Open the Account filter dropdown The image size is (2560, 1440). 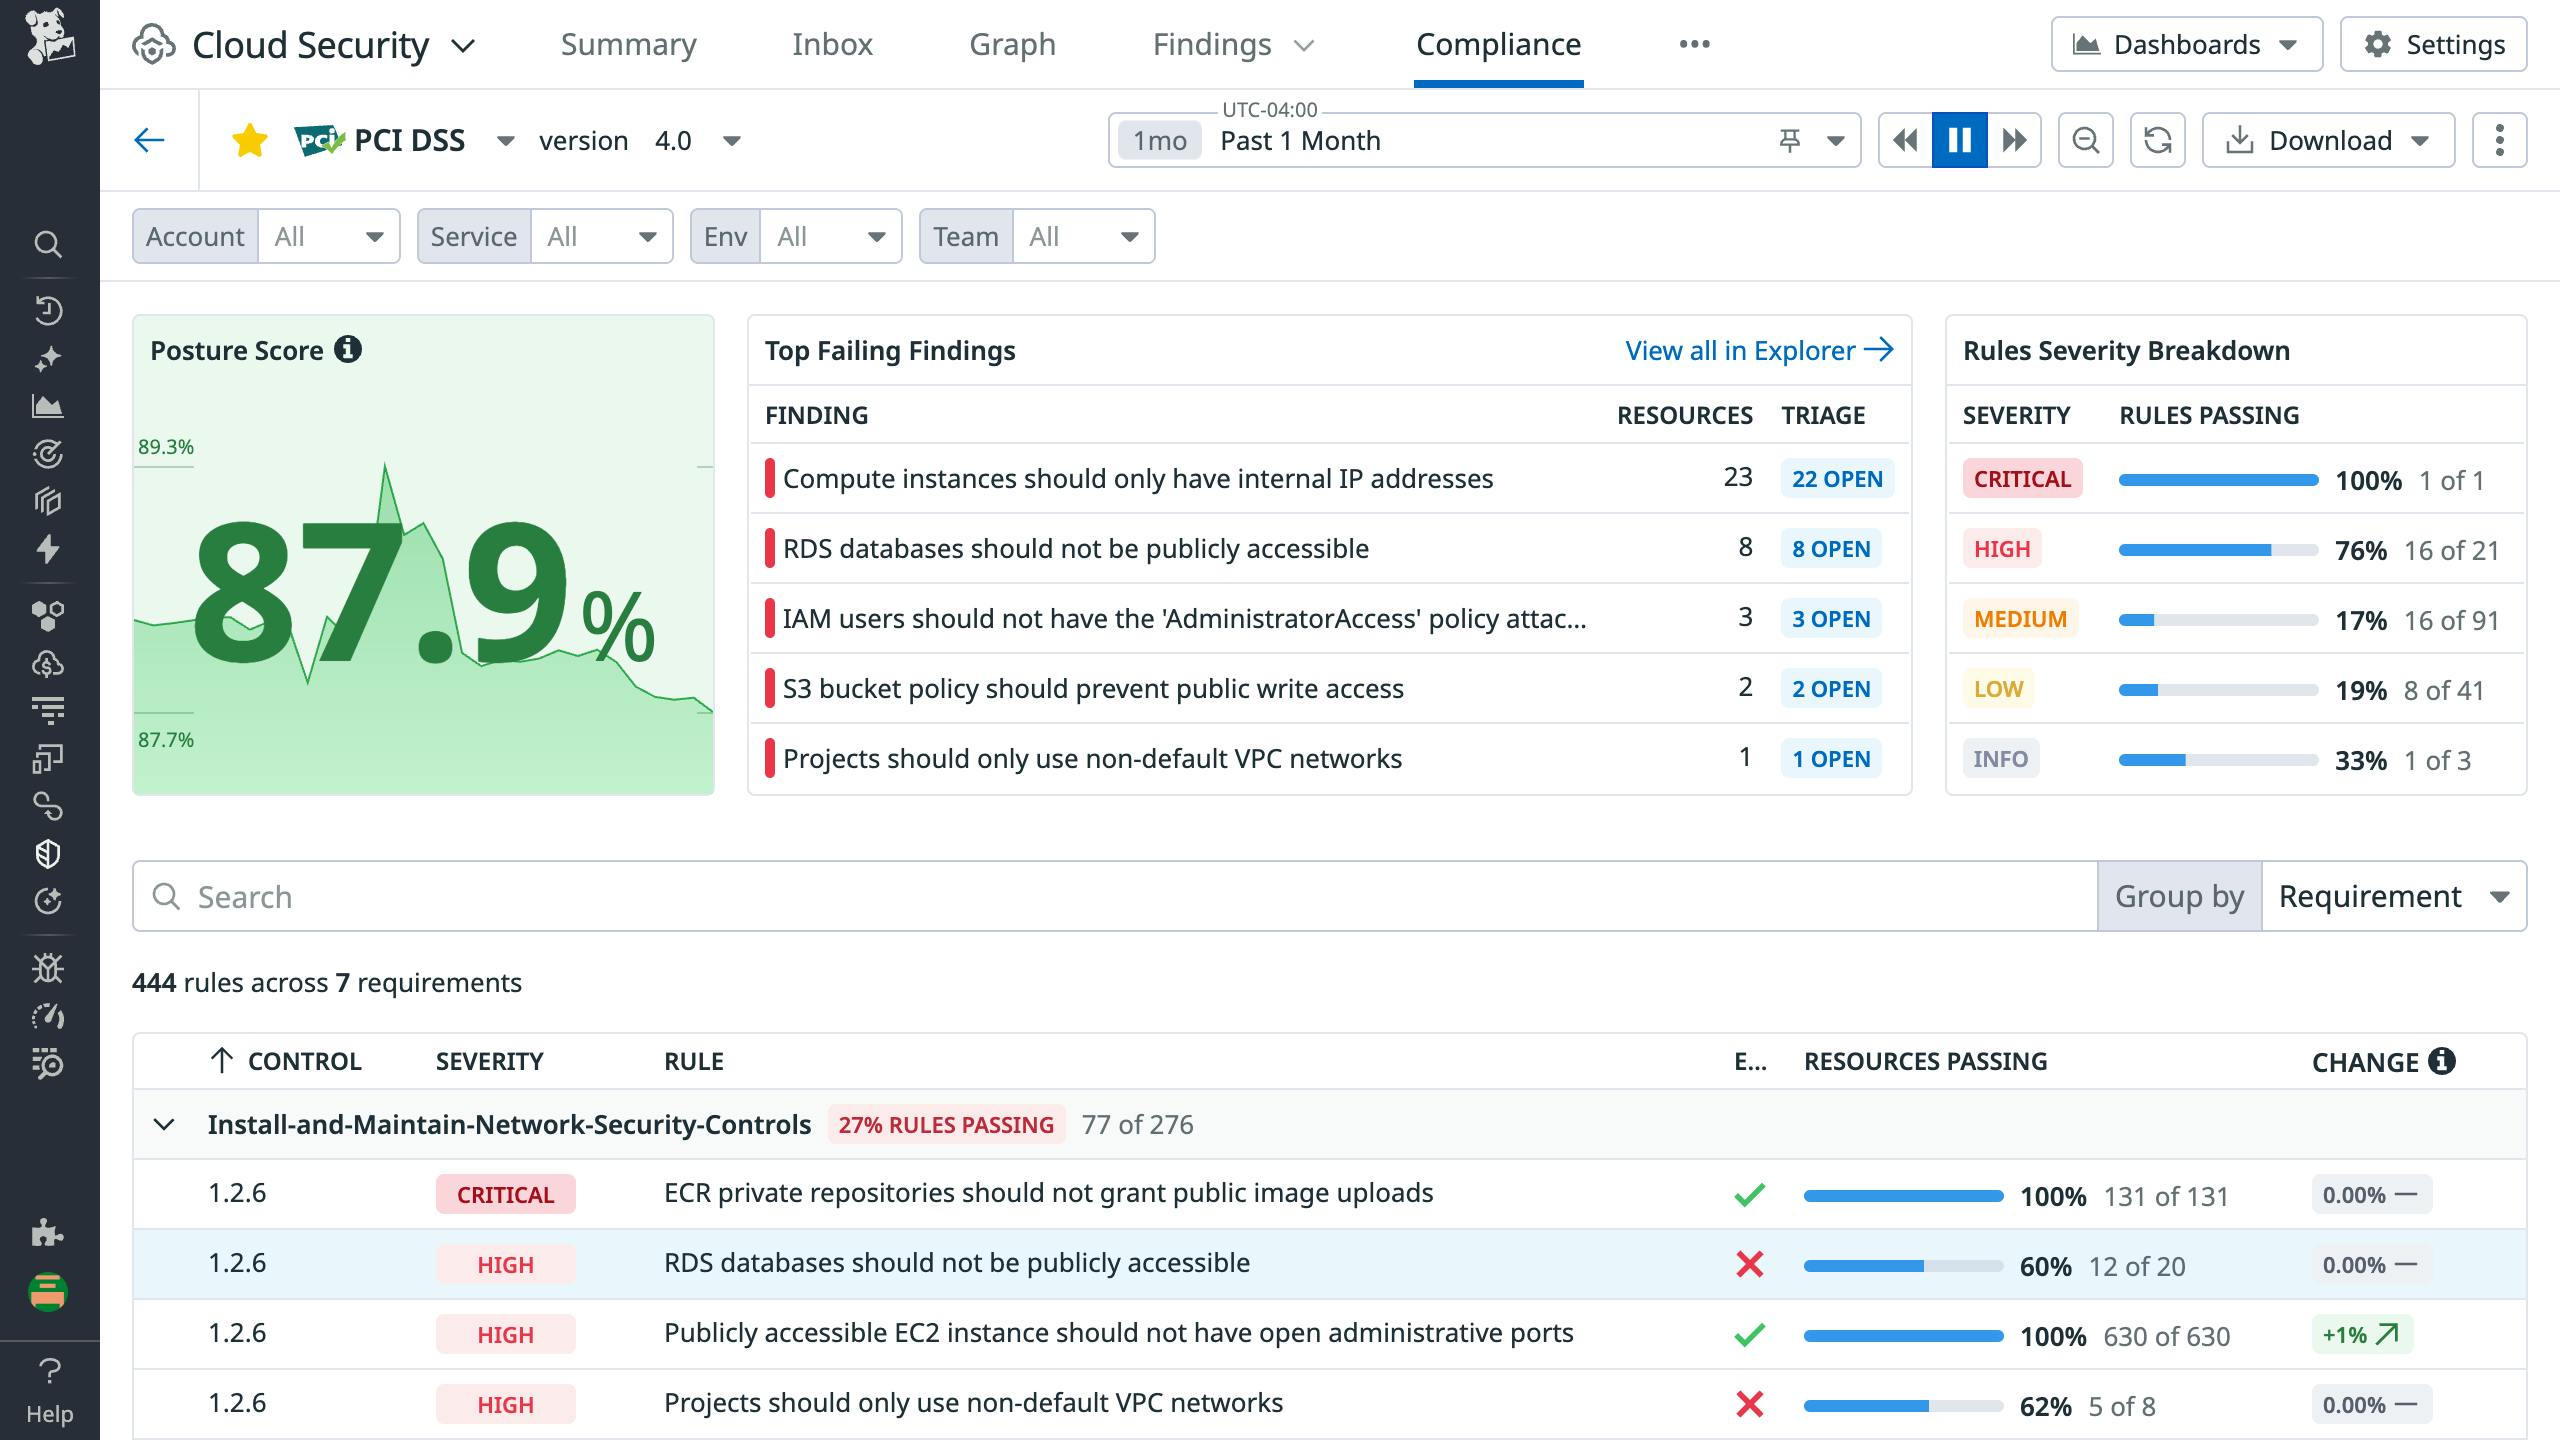point(328,237)
